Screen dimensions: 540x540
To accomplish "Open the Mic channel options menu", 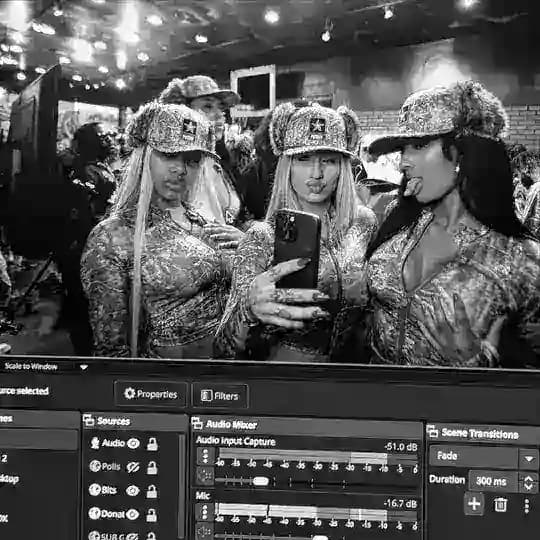I will tap(206, 512).
